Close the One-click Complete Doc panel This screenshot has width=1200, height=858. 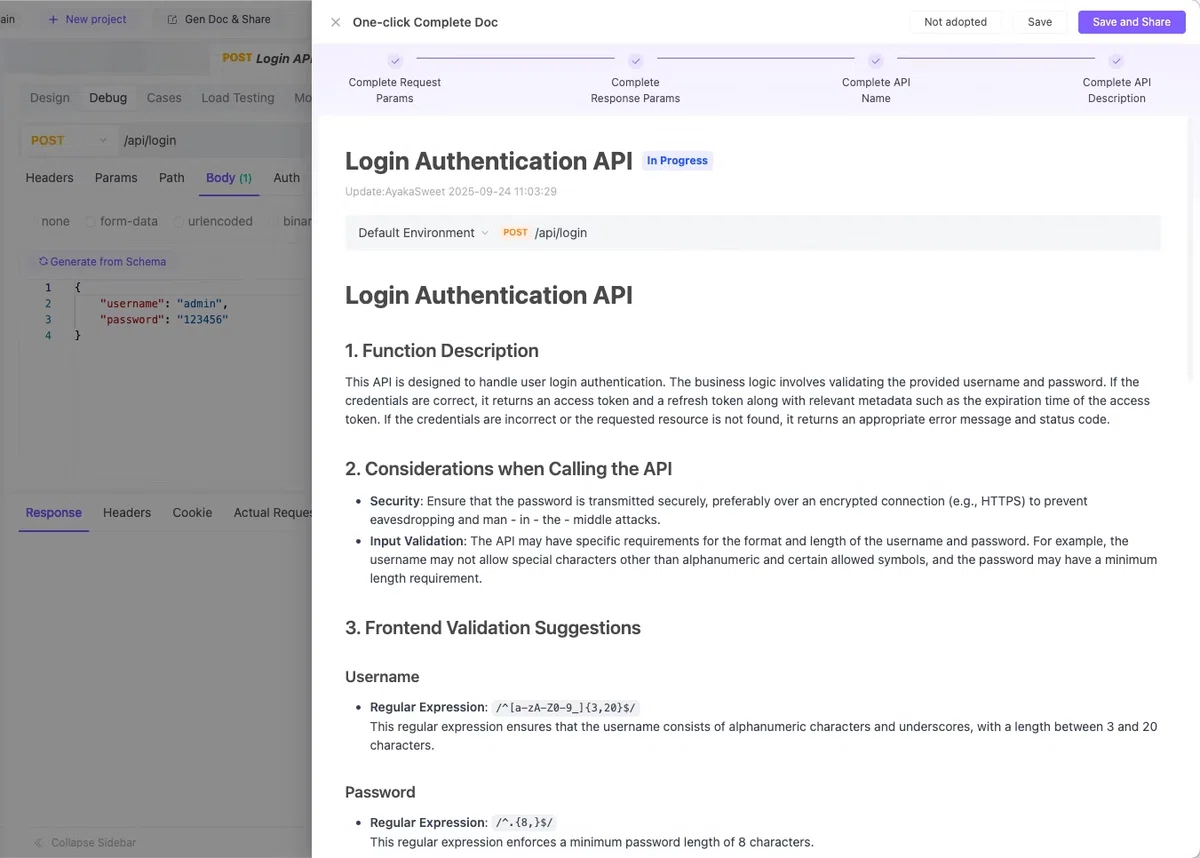(335, 22)
